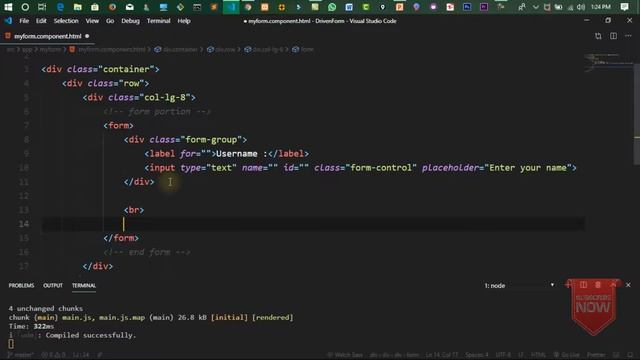Click the div.col-lg-8 breadcrumb
This screenshot has width=640, height=360.
point(264,49)
